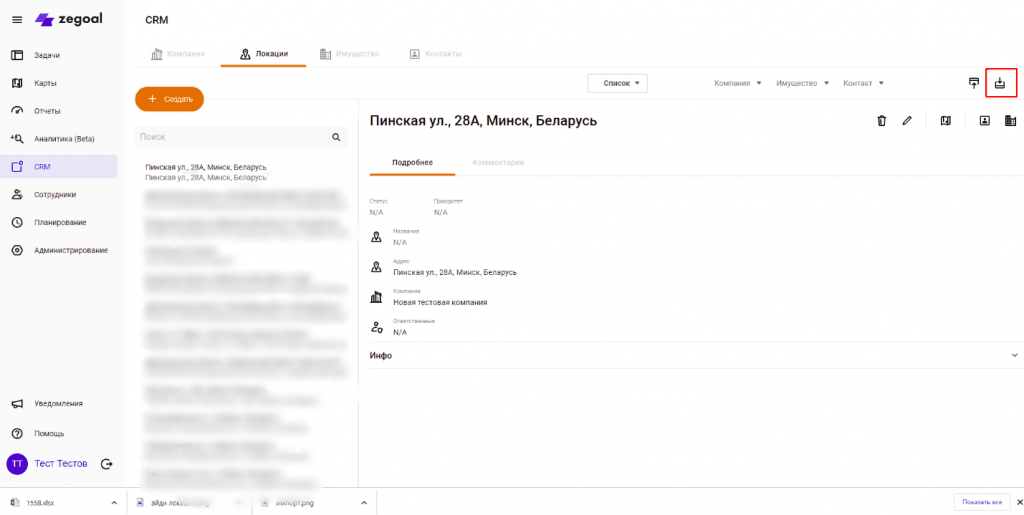Click the import upload icon in top toolbar
1024x515 pixels.
tap(973, 83)
